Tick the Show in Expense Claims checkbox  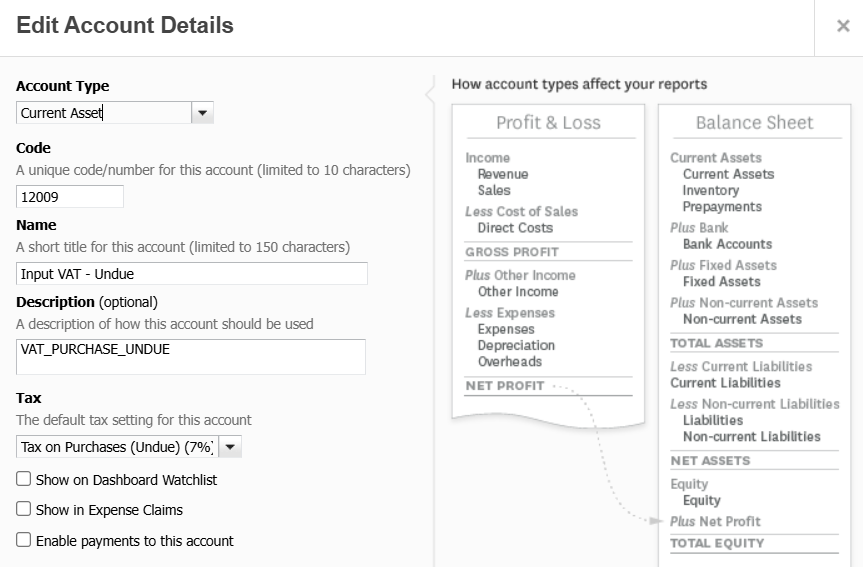24,510
